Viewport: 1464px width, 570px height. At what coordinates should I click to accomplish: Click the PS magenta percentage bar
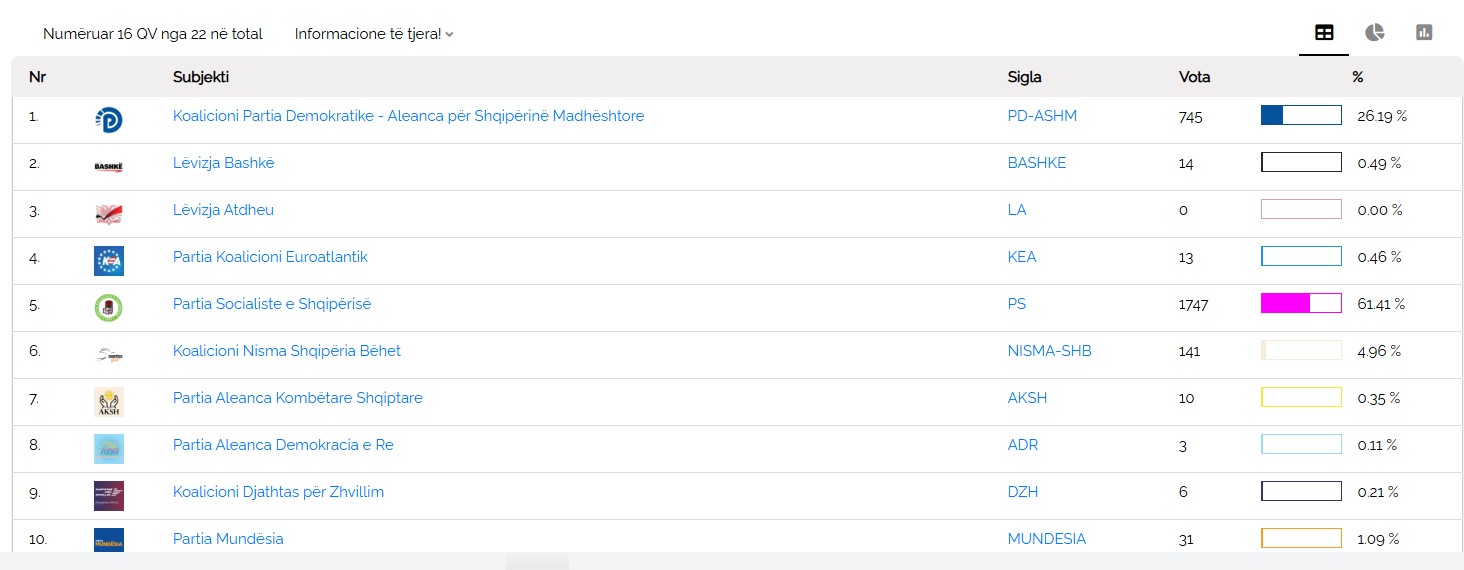(1301, 303)
